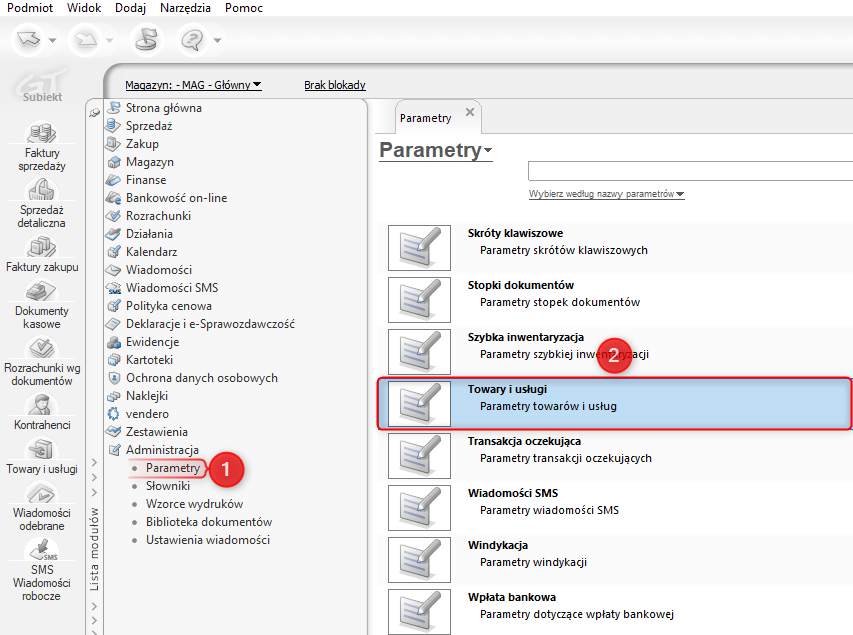Open Stopki dokumentów parameters
The width and height of the screenshot is (853, 635).
(615, 300)
